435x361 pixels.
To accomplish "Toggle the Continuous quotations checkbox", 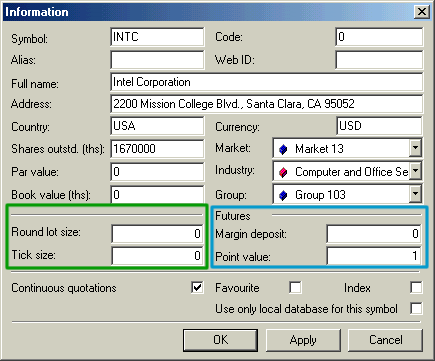I will [x=197, y=287].
